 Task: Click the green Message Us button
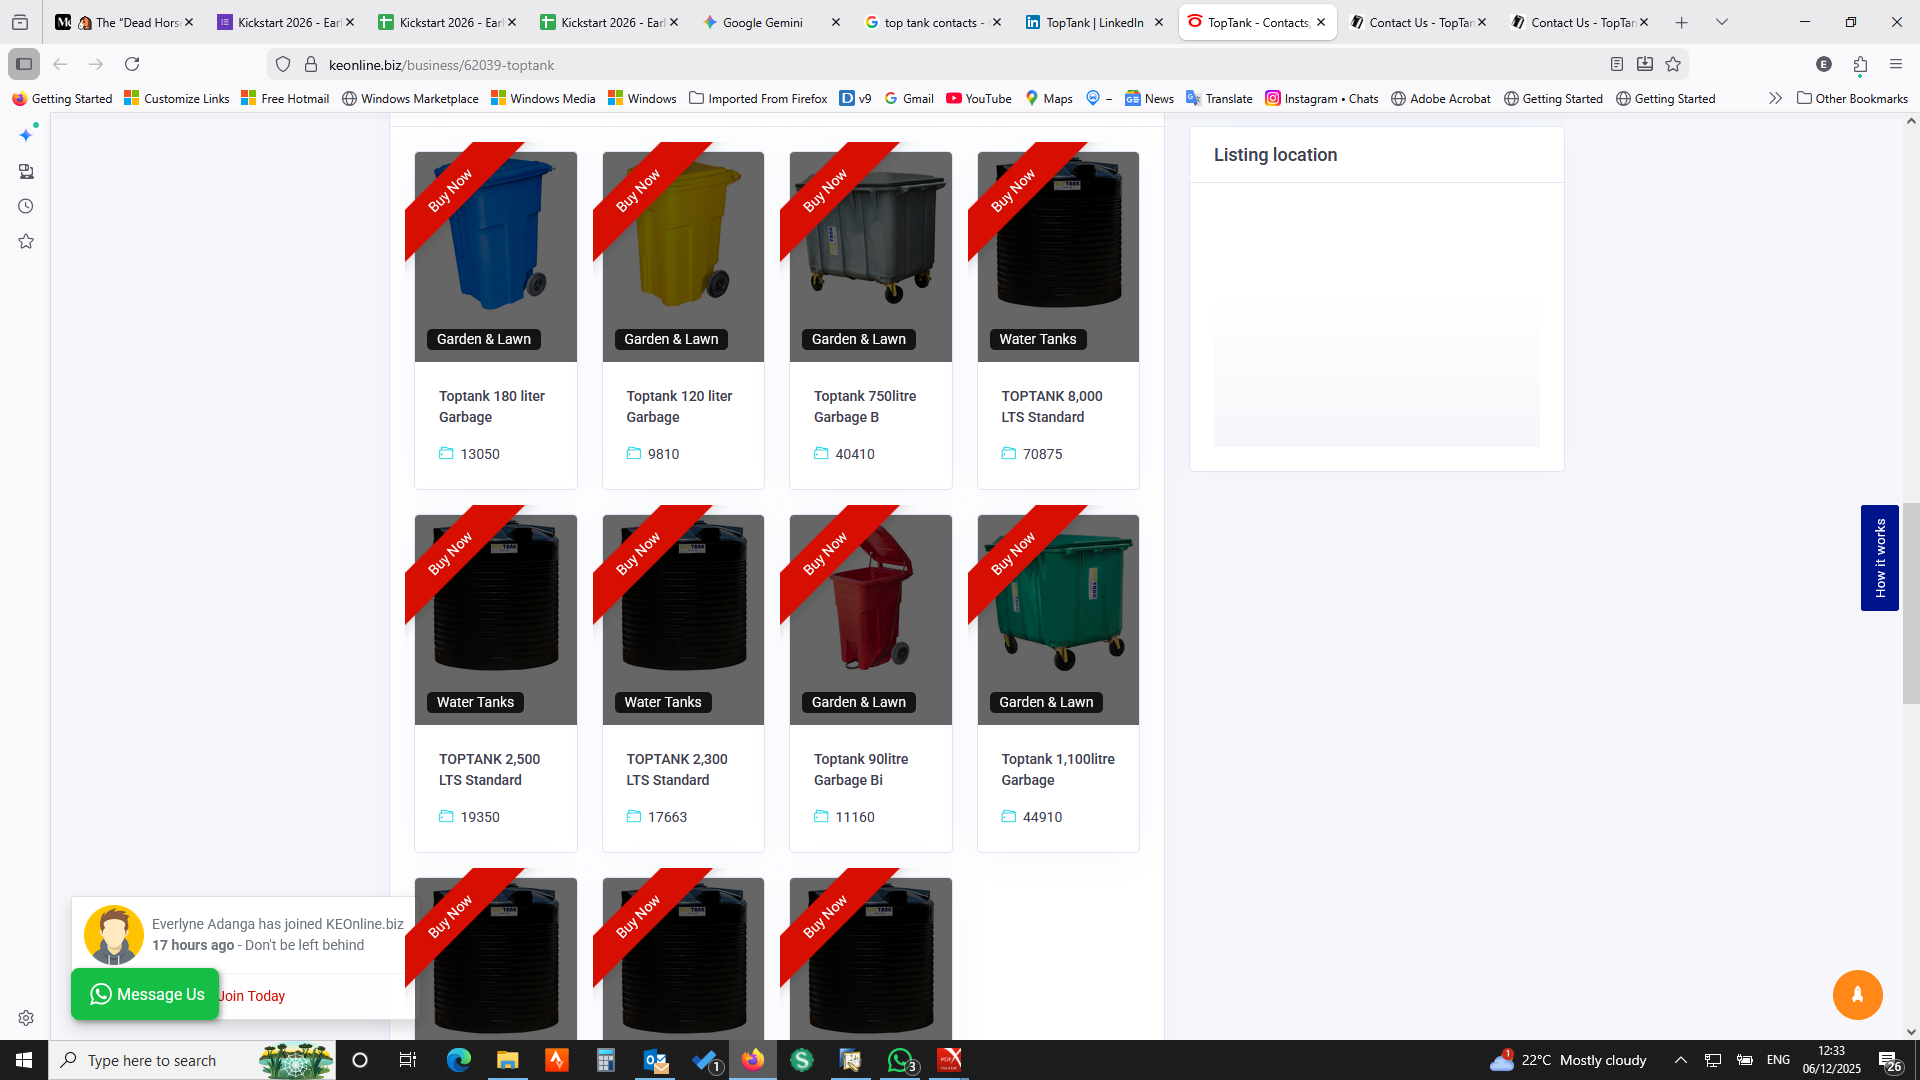pyautogui.click(x=145, y=994)
